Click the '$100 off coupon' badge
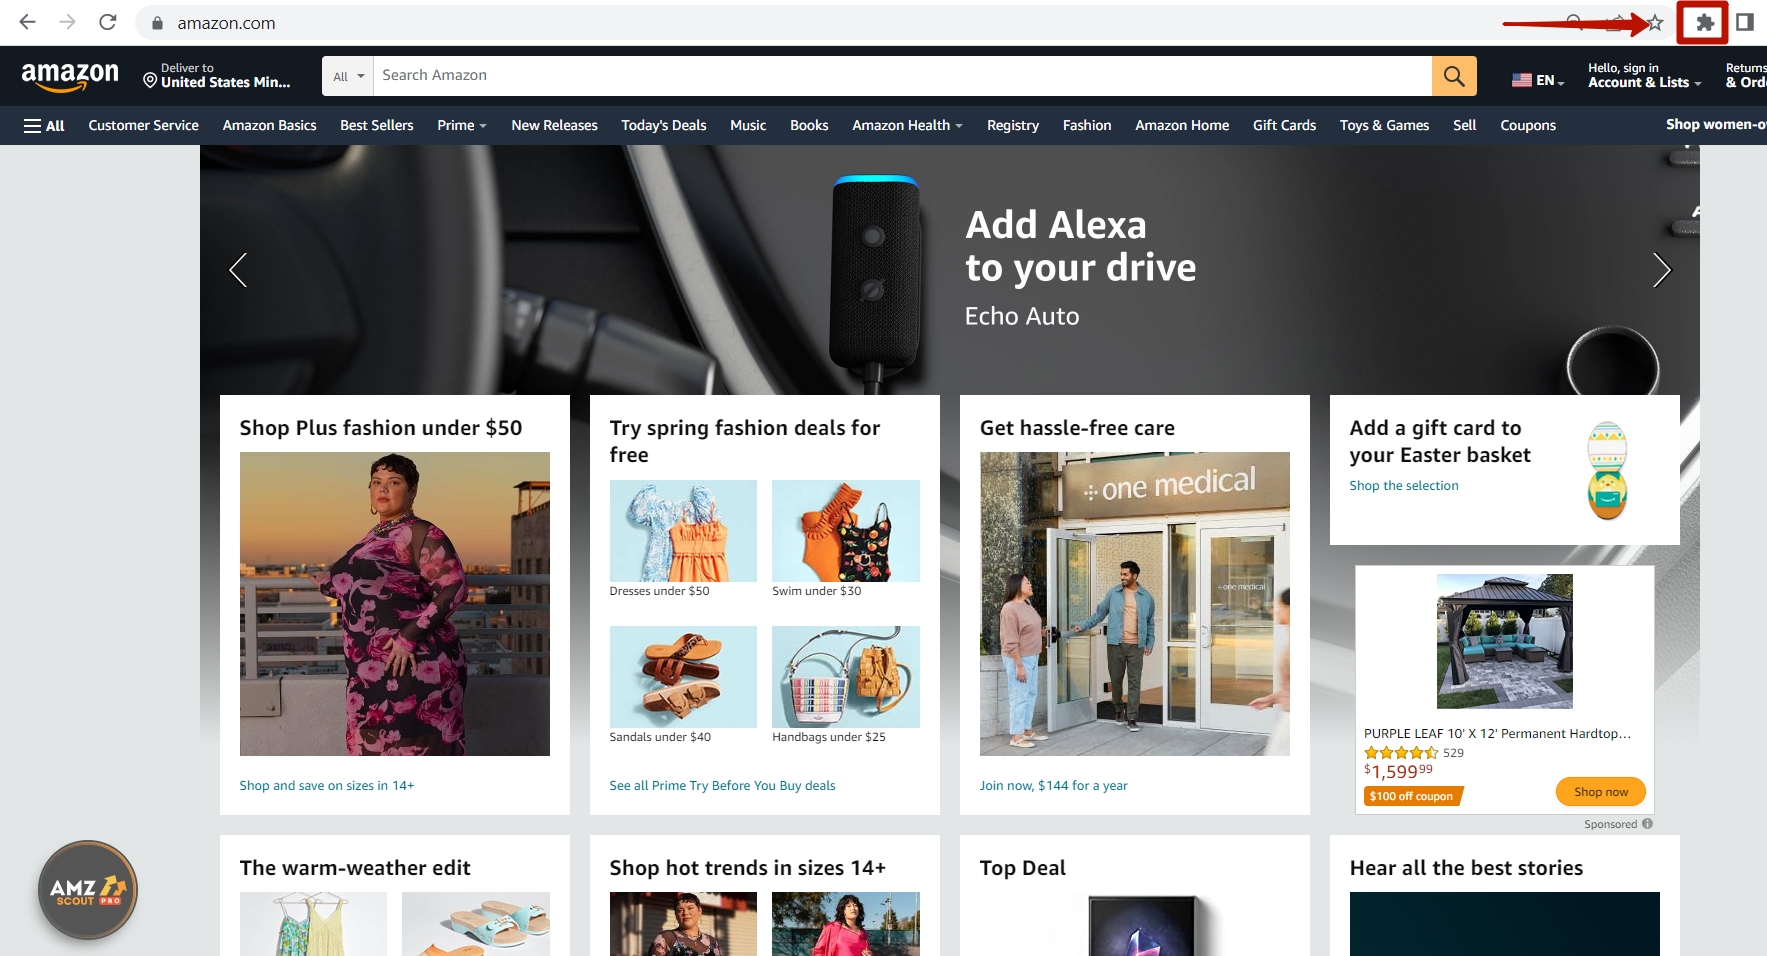Image resolution: width=1767 pixels, height=956 pixels. 1412,796
